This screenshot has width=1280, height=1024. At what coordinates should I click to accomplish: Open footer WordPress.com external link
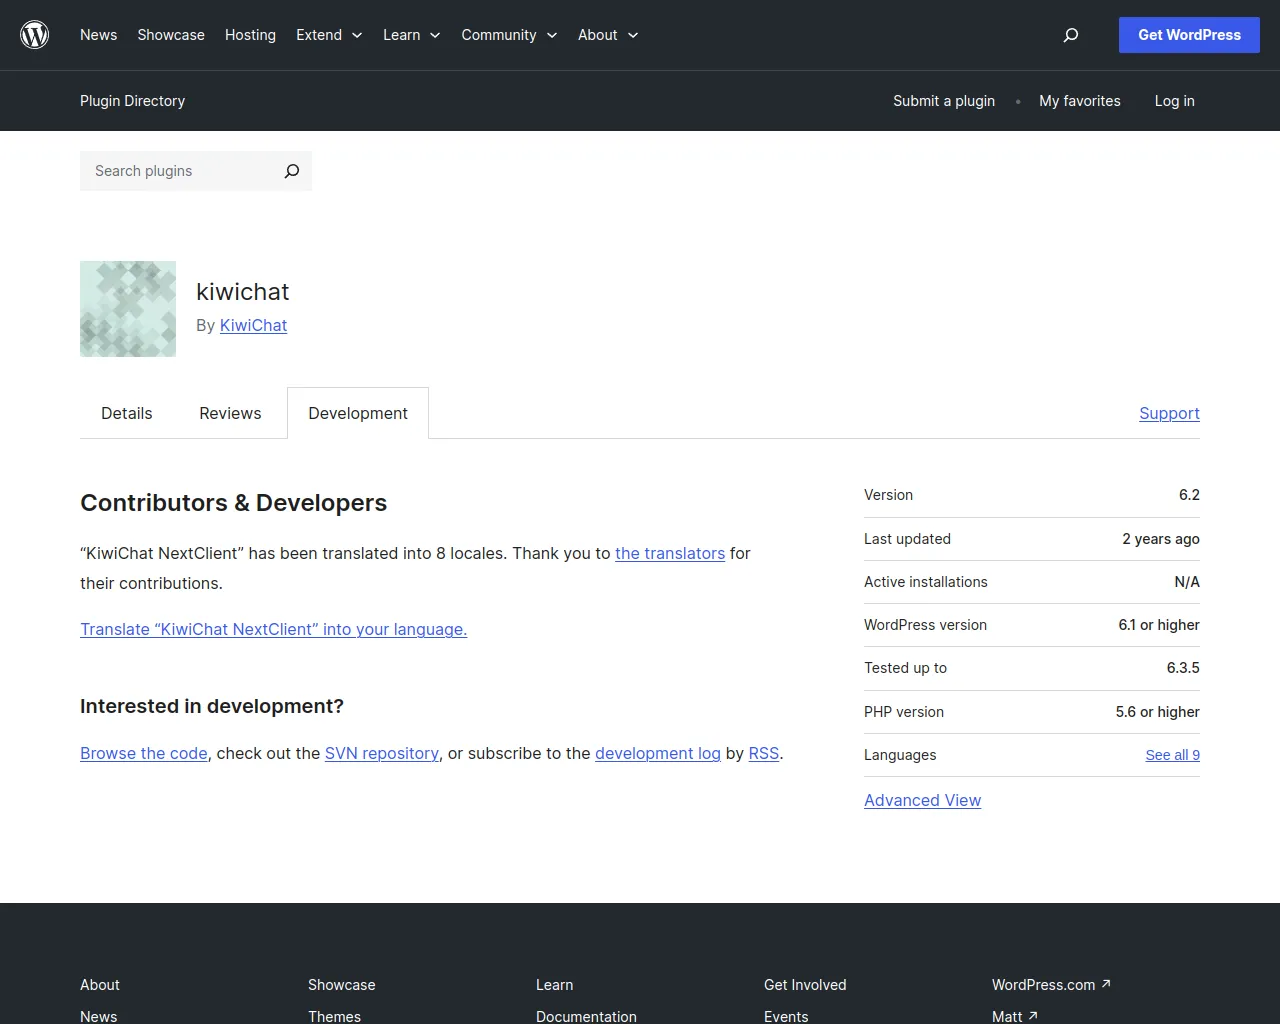tap(1051, 985)
